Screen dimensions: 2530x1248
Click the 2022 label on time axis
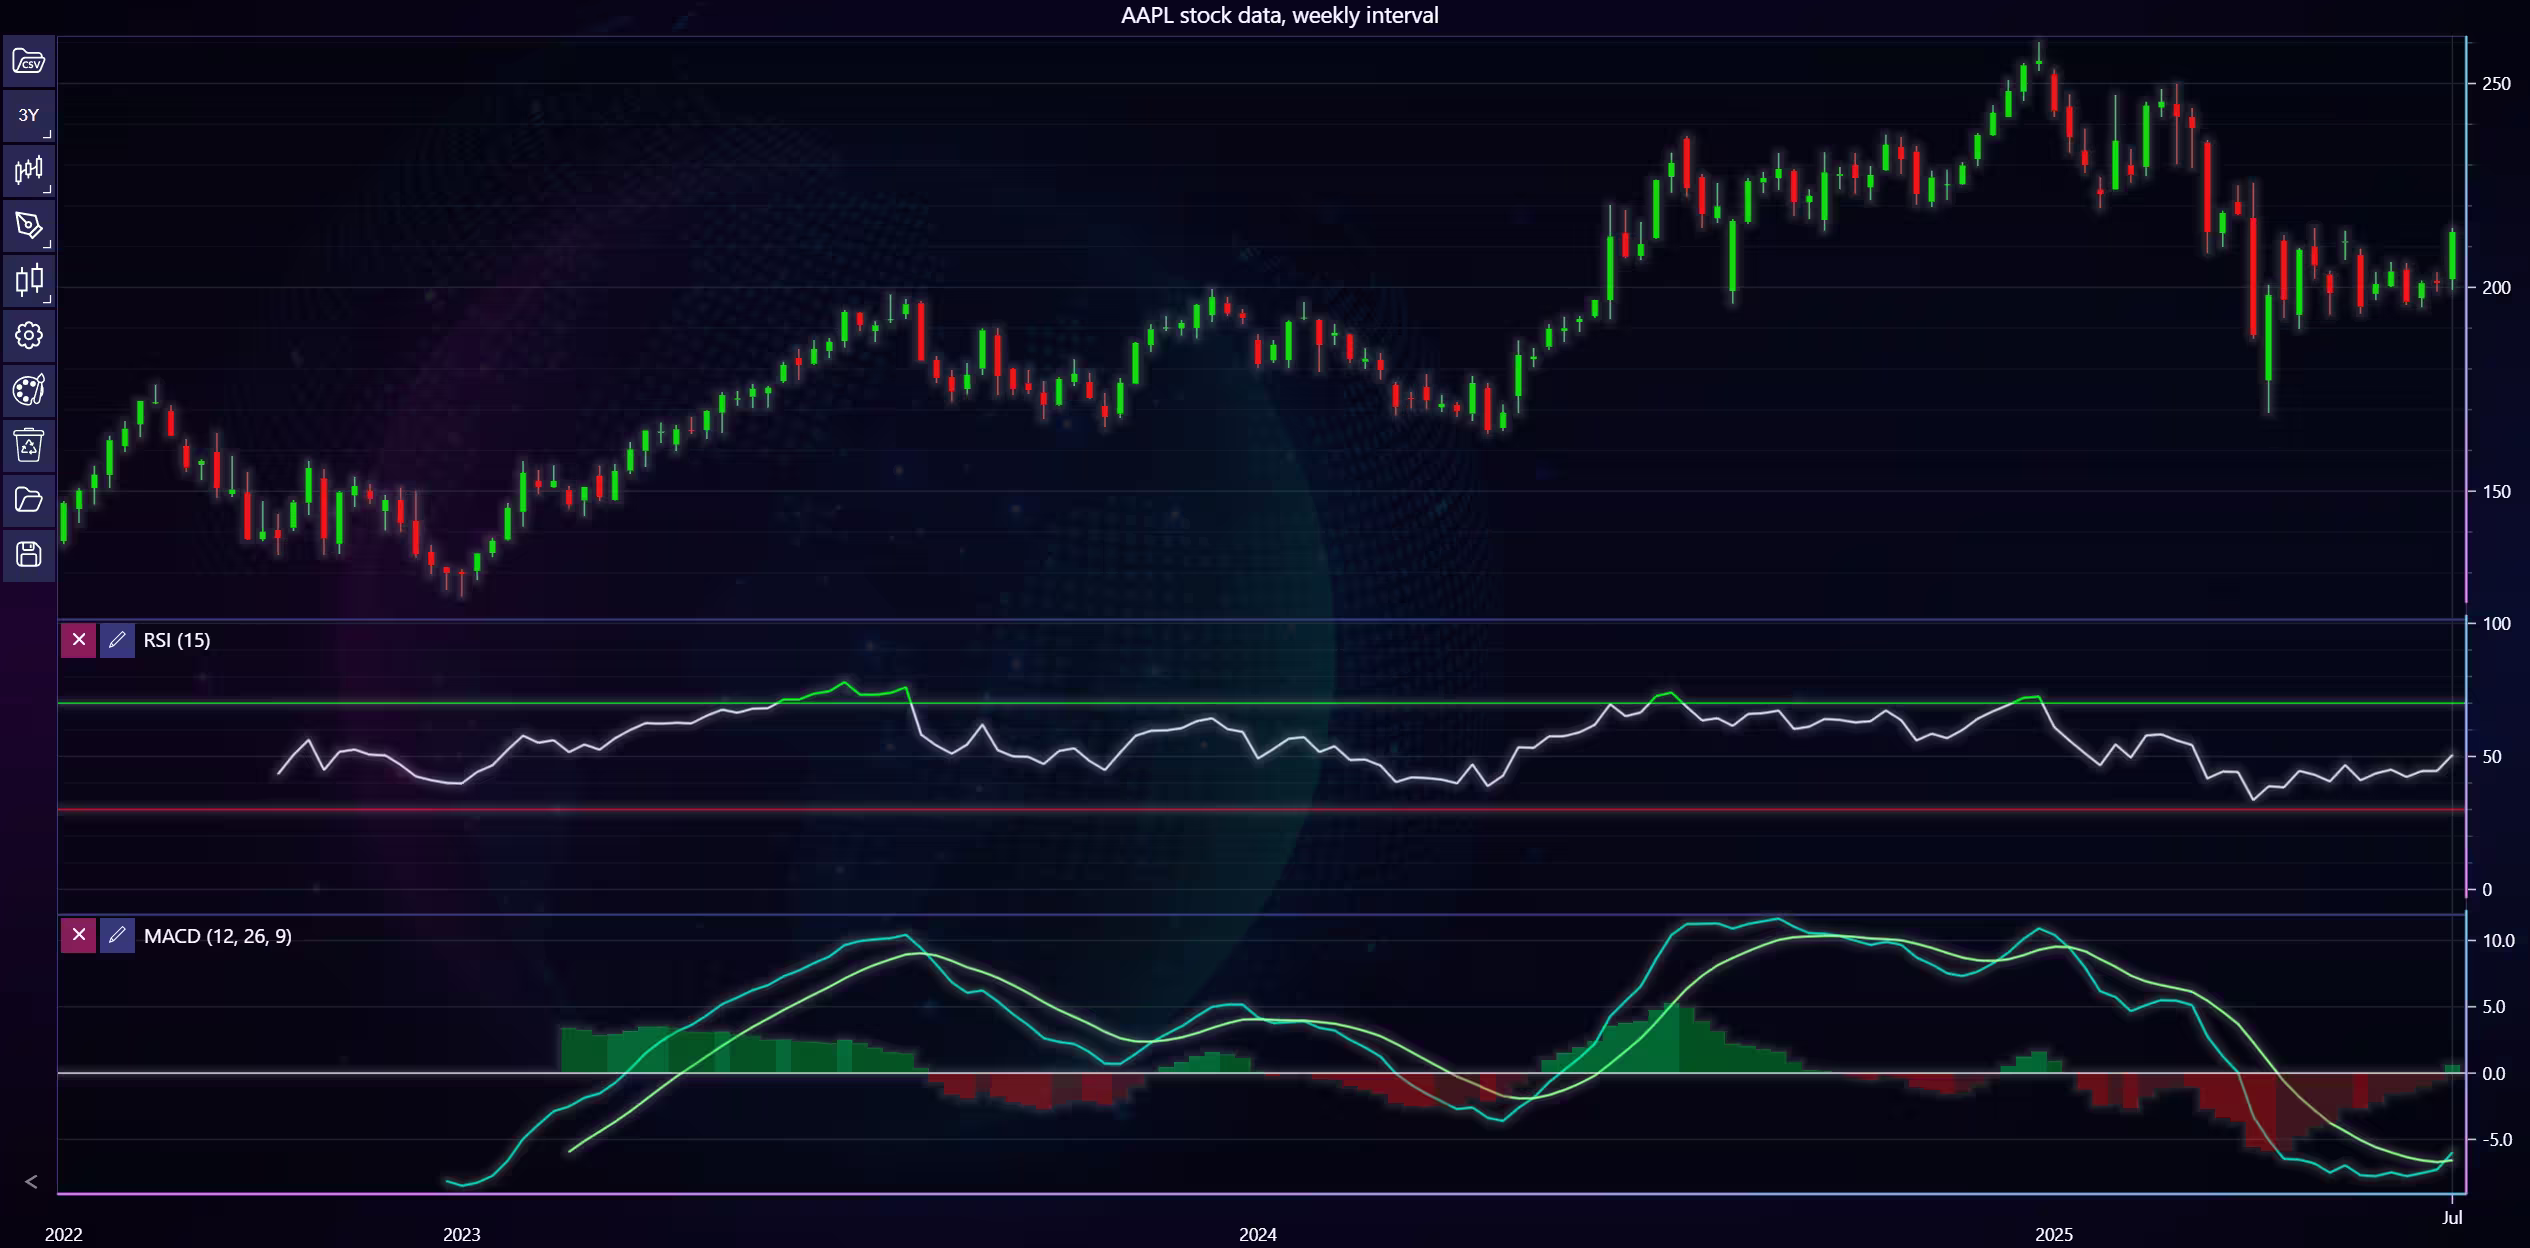(64, 1235)
